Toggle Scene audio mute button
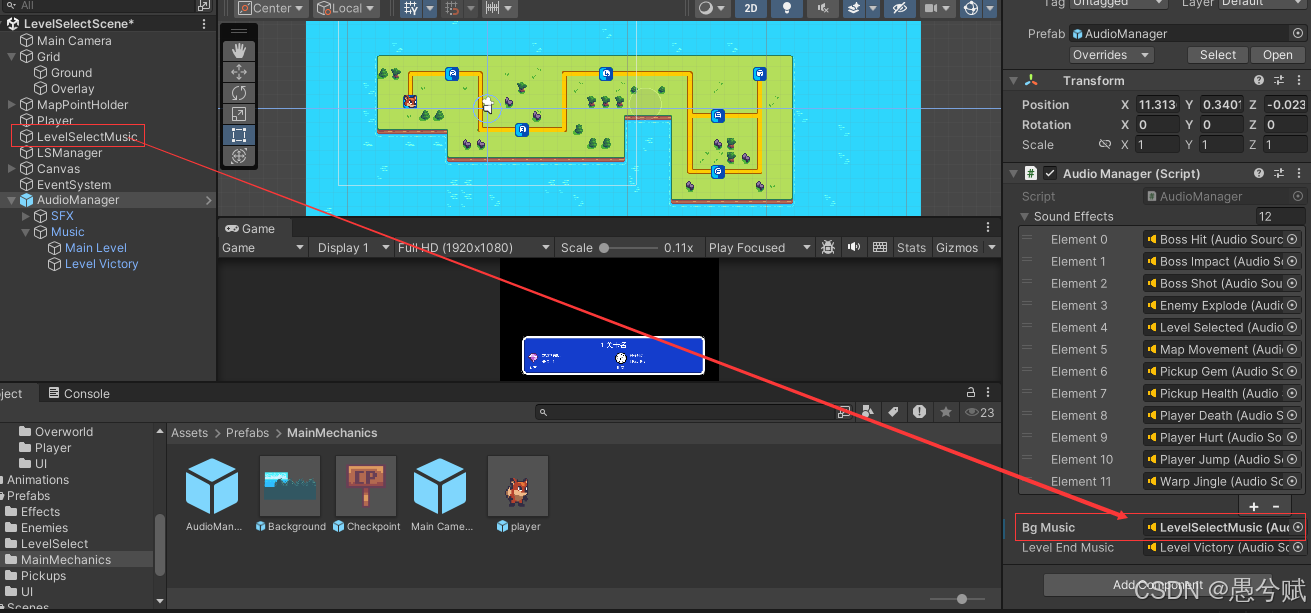The width and height of the screenshot is (1311, 613). pyautogui.click(x=822, y=8)
